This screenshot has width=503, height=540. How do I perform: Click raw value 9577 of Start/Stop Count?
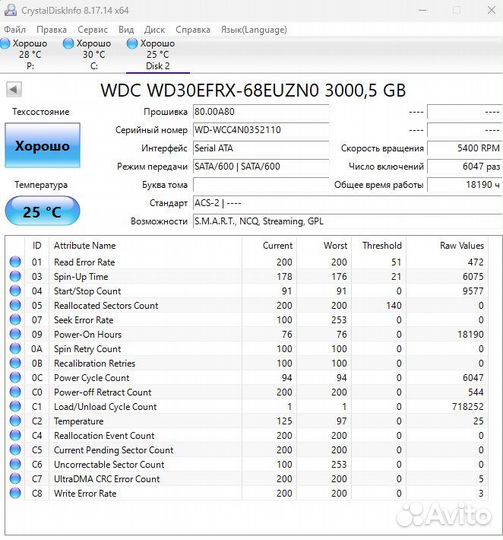[x=473, y=291]
